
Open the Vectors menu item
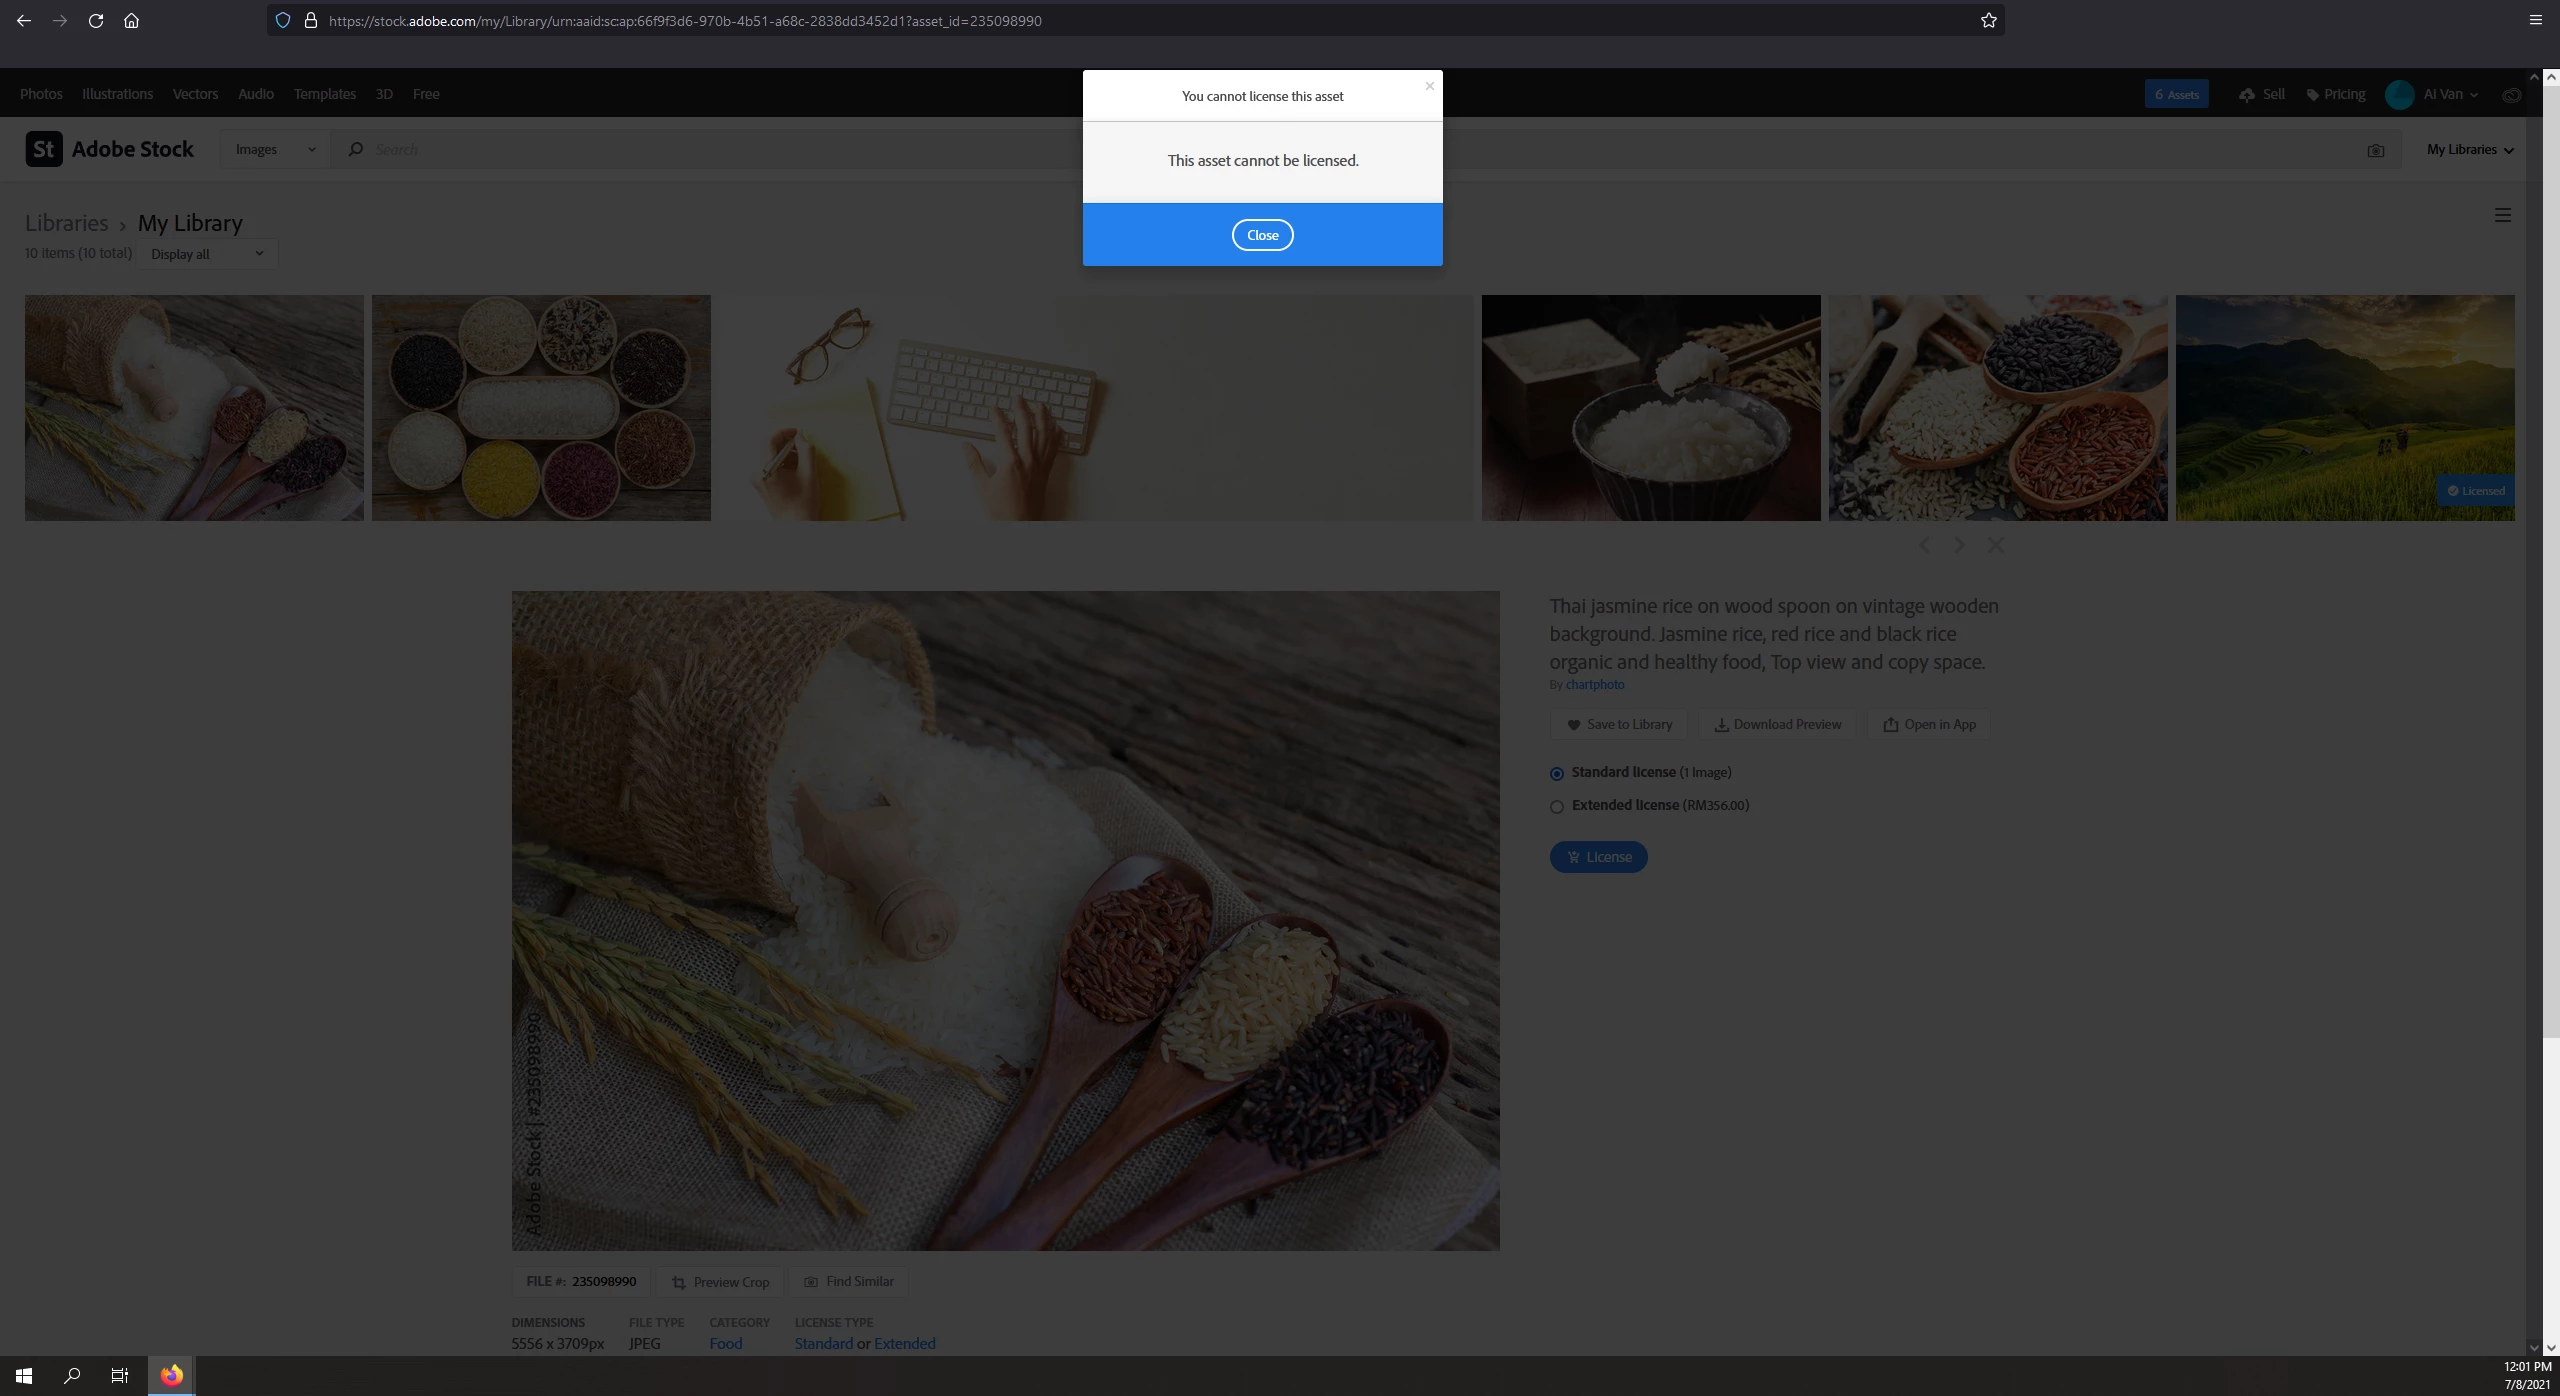point(195,94)
